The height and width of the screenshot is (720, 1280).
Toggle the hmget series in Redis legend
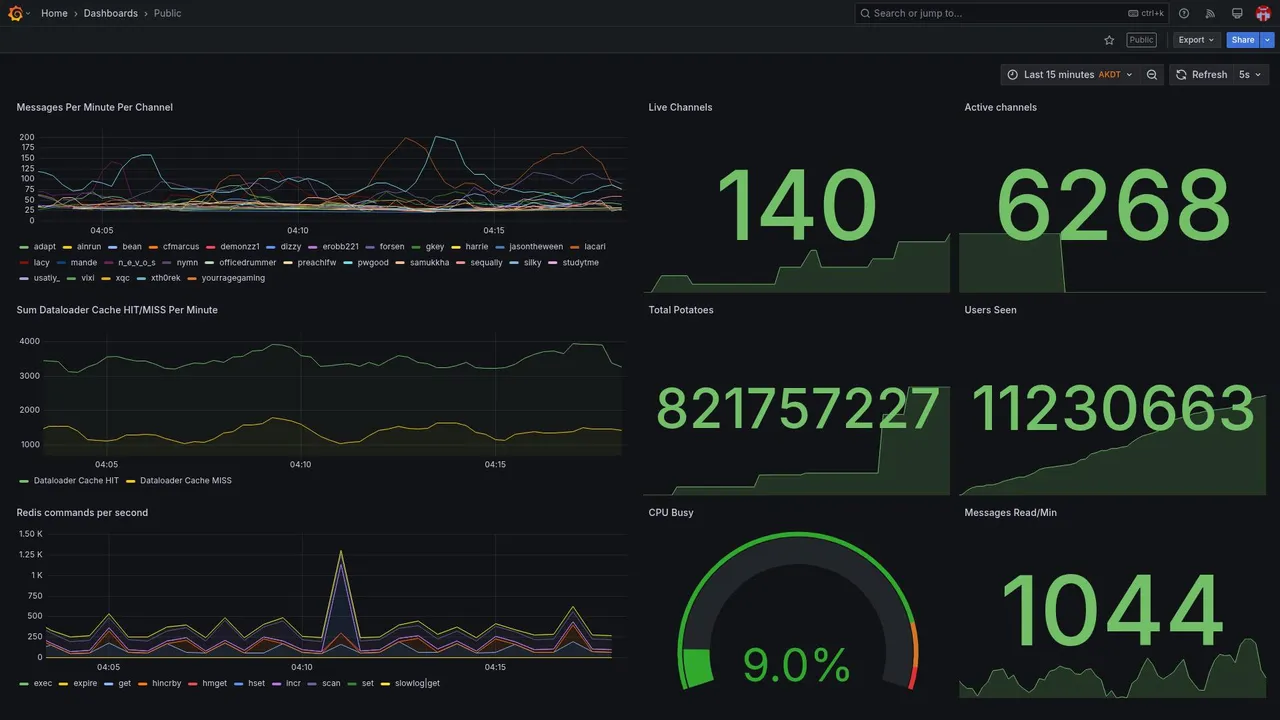point(208,684)
